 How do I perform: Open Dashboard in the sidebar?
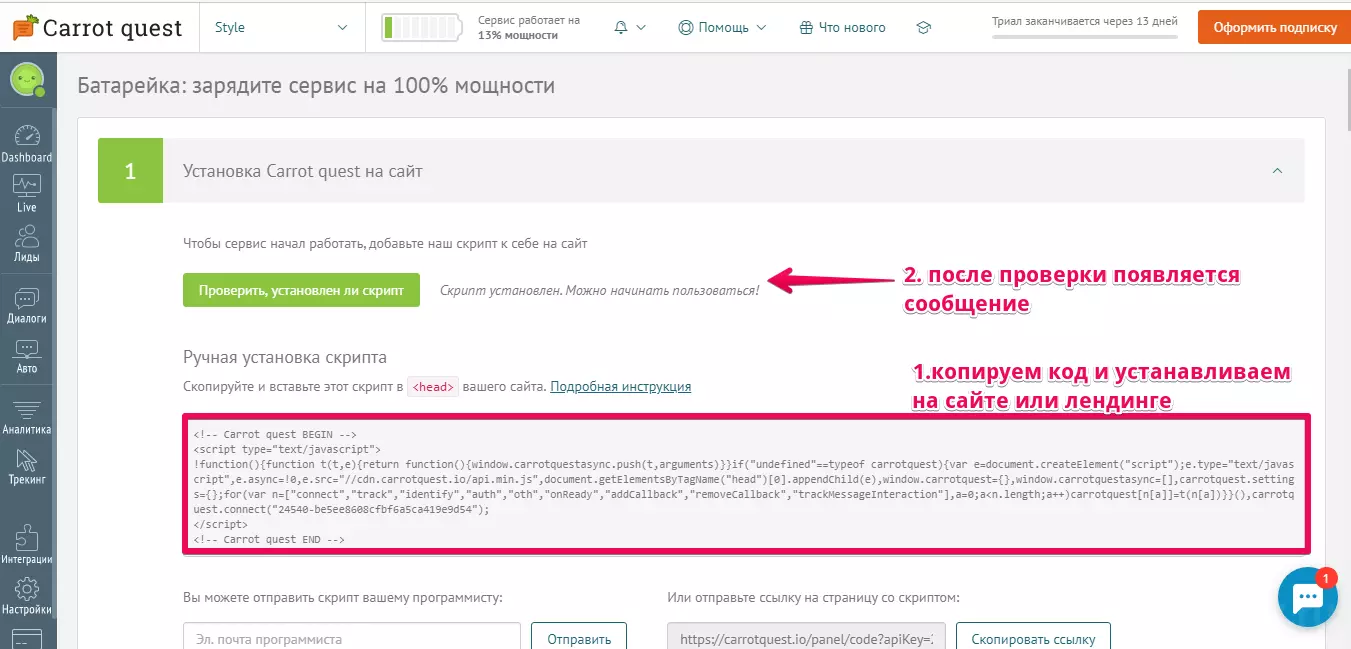pyautogui.click(x=27, y=144)
